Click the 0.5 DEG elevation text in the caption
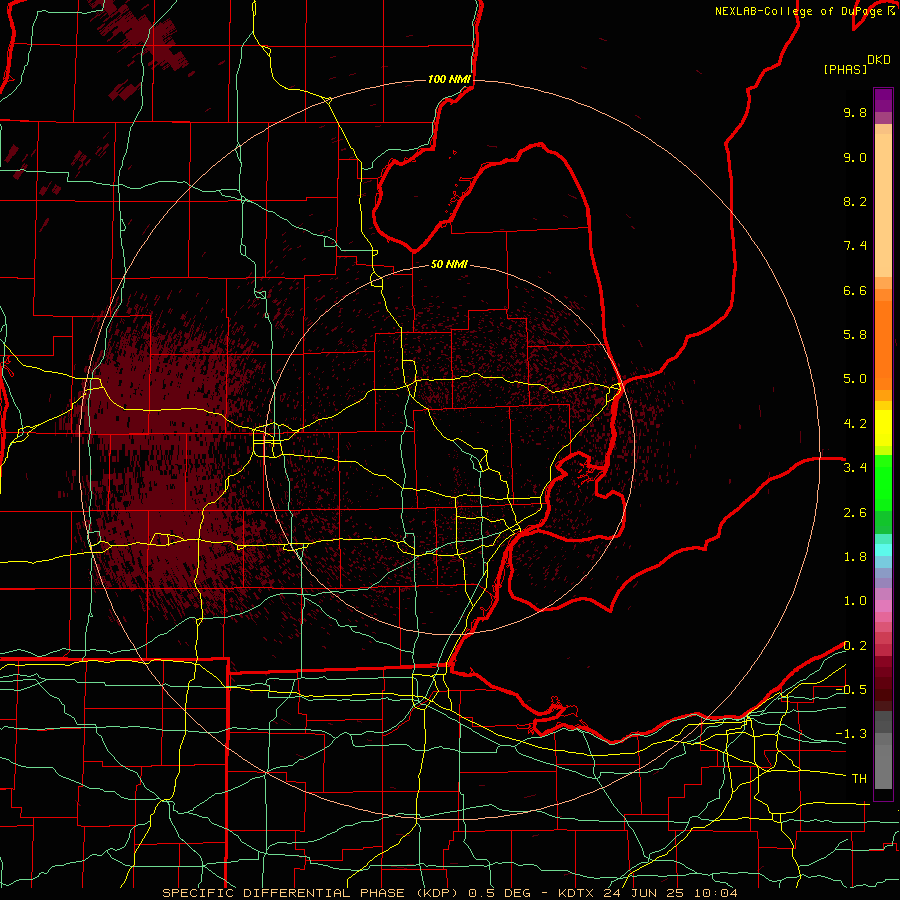 [x=502, y=893]
